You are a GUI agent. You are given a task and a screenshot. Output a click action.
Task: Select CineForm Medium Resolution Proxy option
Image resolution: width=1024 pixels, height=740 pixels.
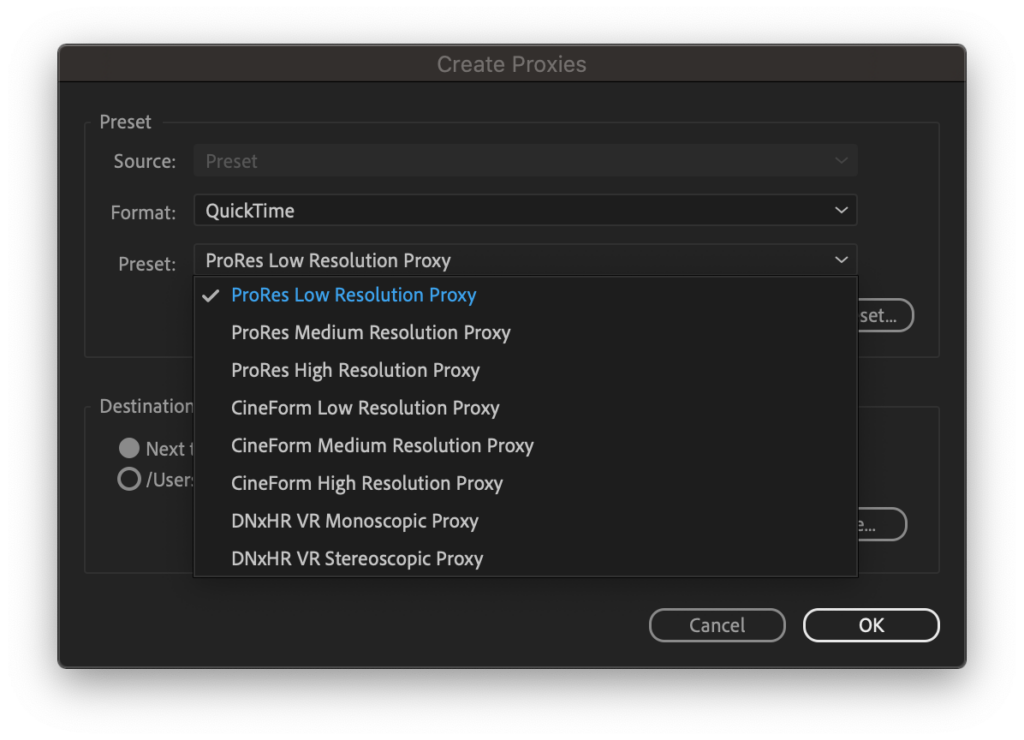382,446
